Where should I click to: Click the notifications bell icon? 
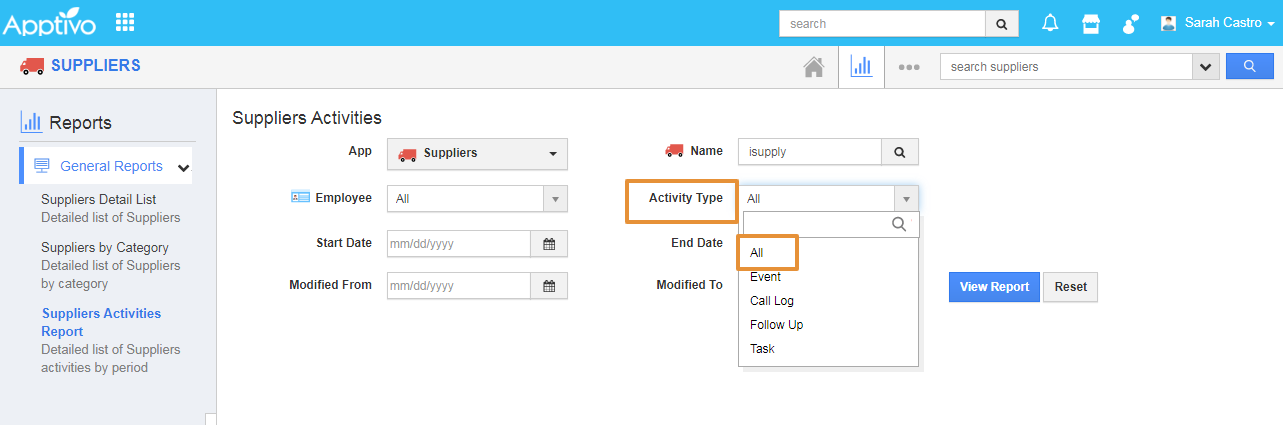1050,23
